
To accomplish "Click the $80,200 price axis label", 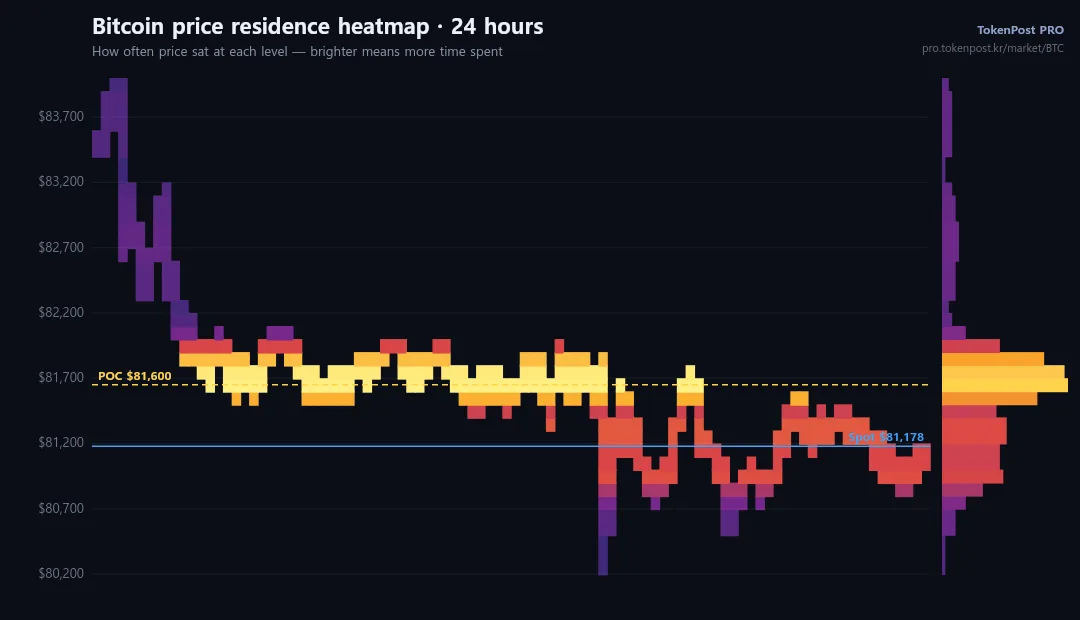I will tap(61, 574).
